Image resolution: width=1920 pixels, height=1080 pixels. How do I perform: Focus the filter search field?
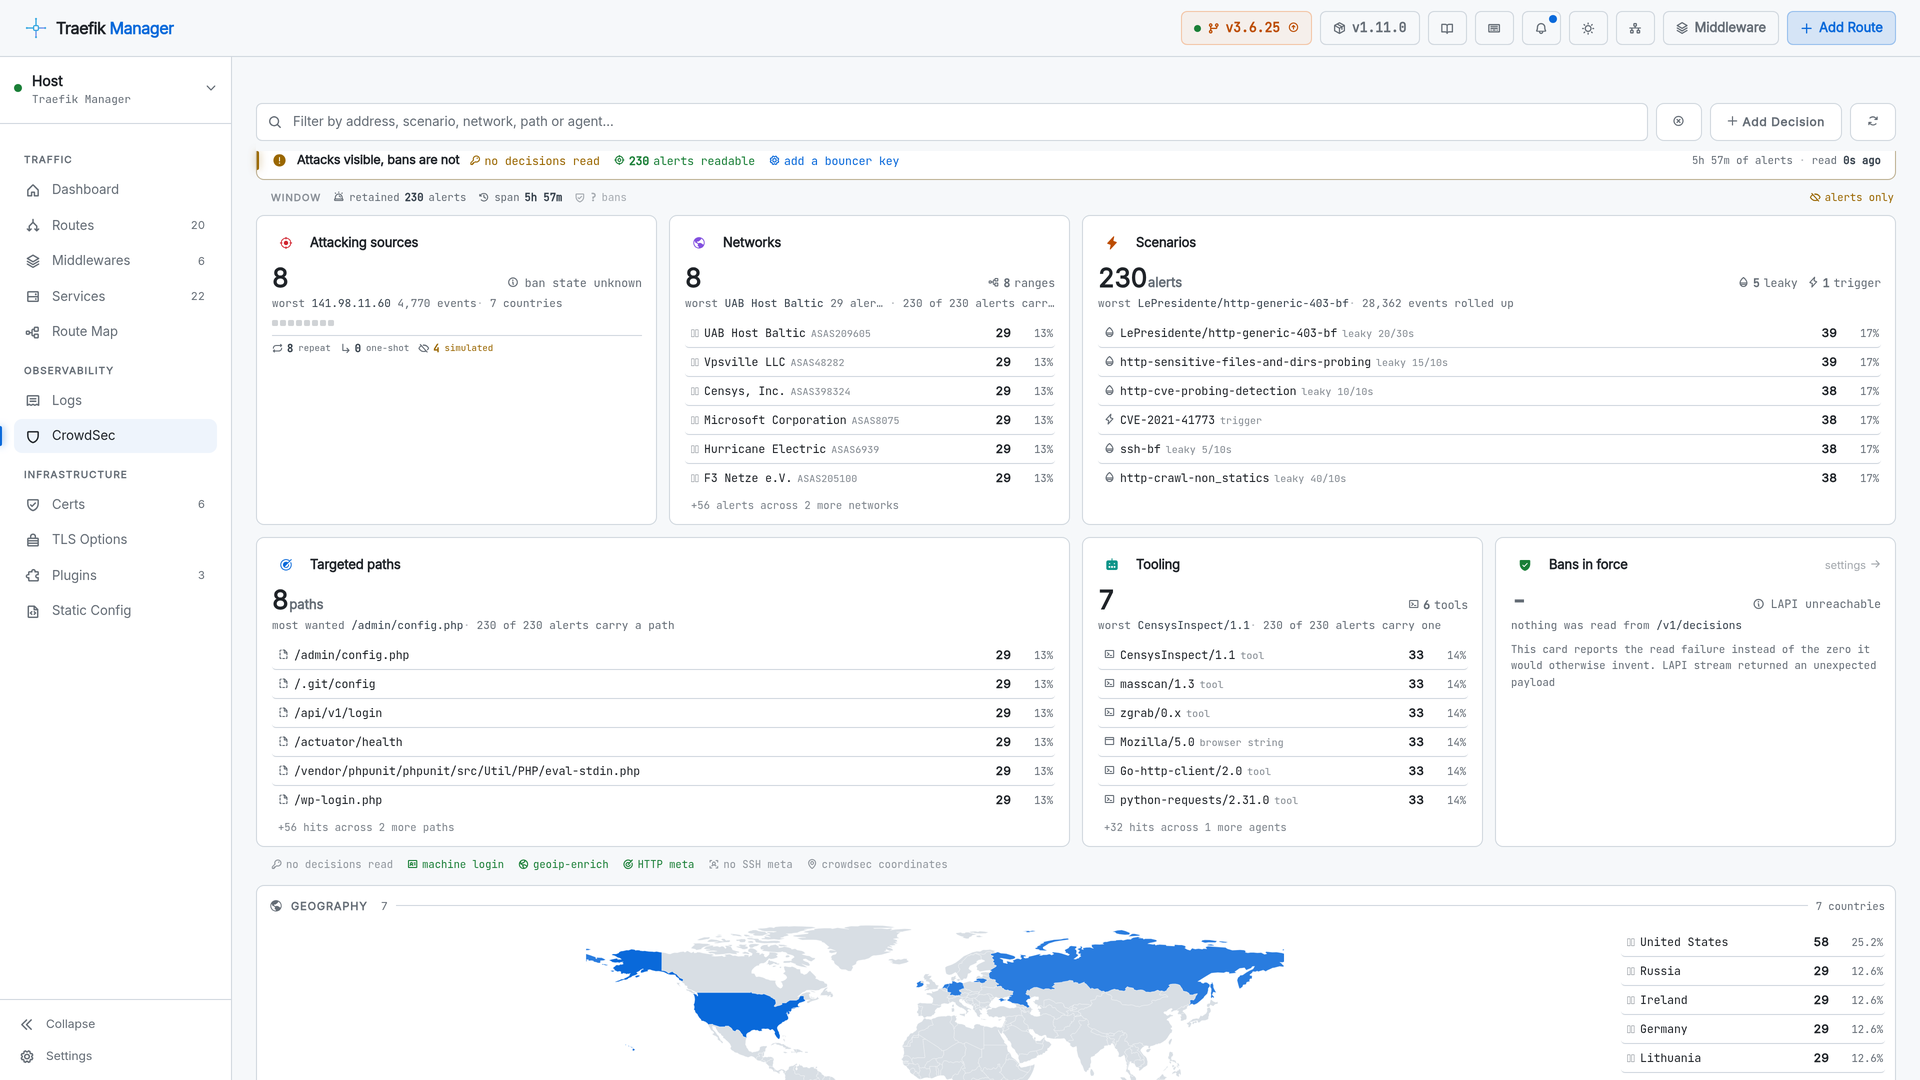tap(952, 122)
